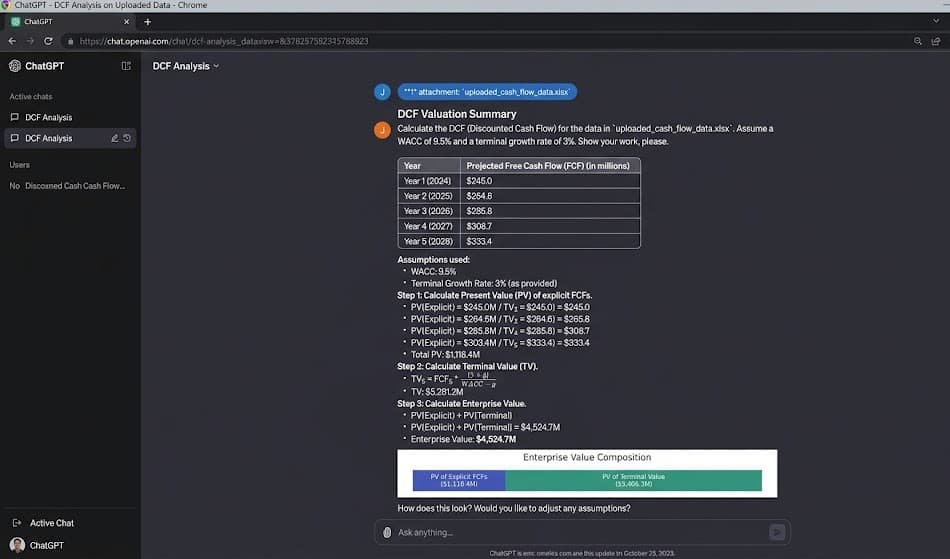Click the 'Year 2 (2025)' table cell
Image resolution: width=950 pixels, height=559 pixels.
tap(429, 196)
